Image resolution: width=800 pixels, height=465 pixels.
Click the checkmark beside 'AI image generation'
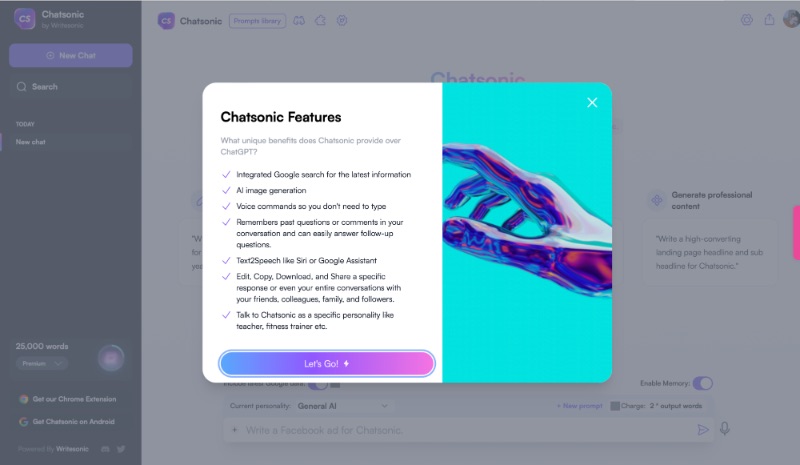[x=226, y=190]
